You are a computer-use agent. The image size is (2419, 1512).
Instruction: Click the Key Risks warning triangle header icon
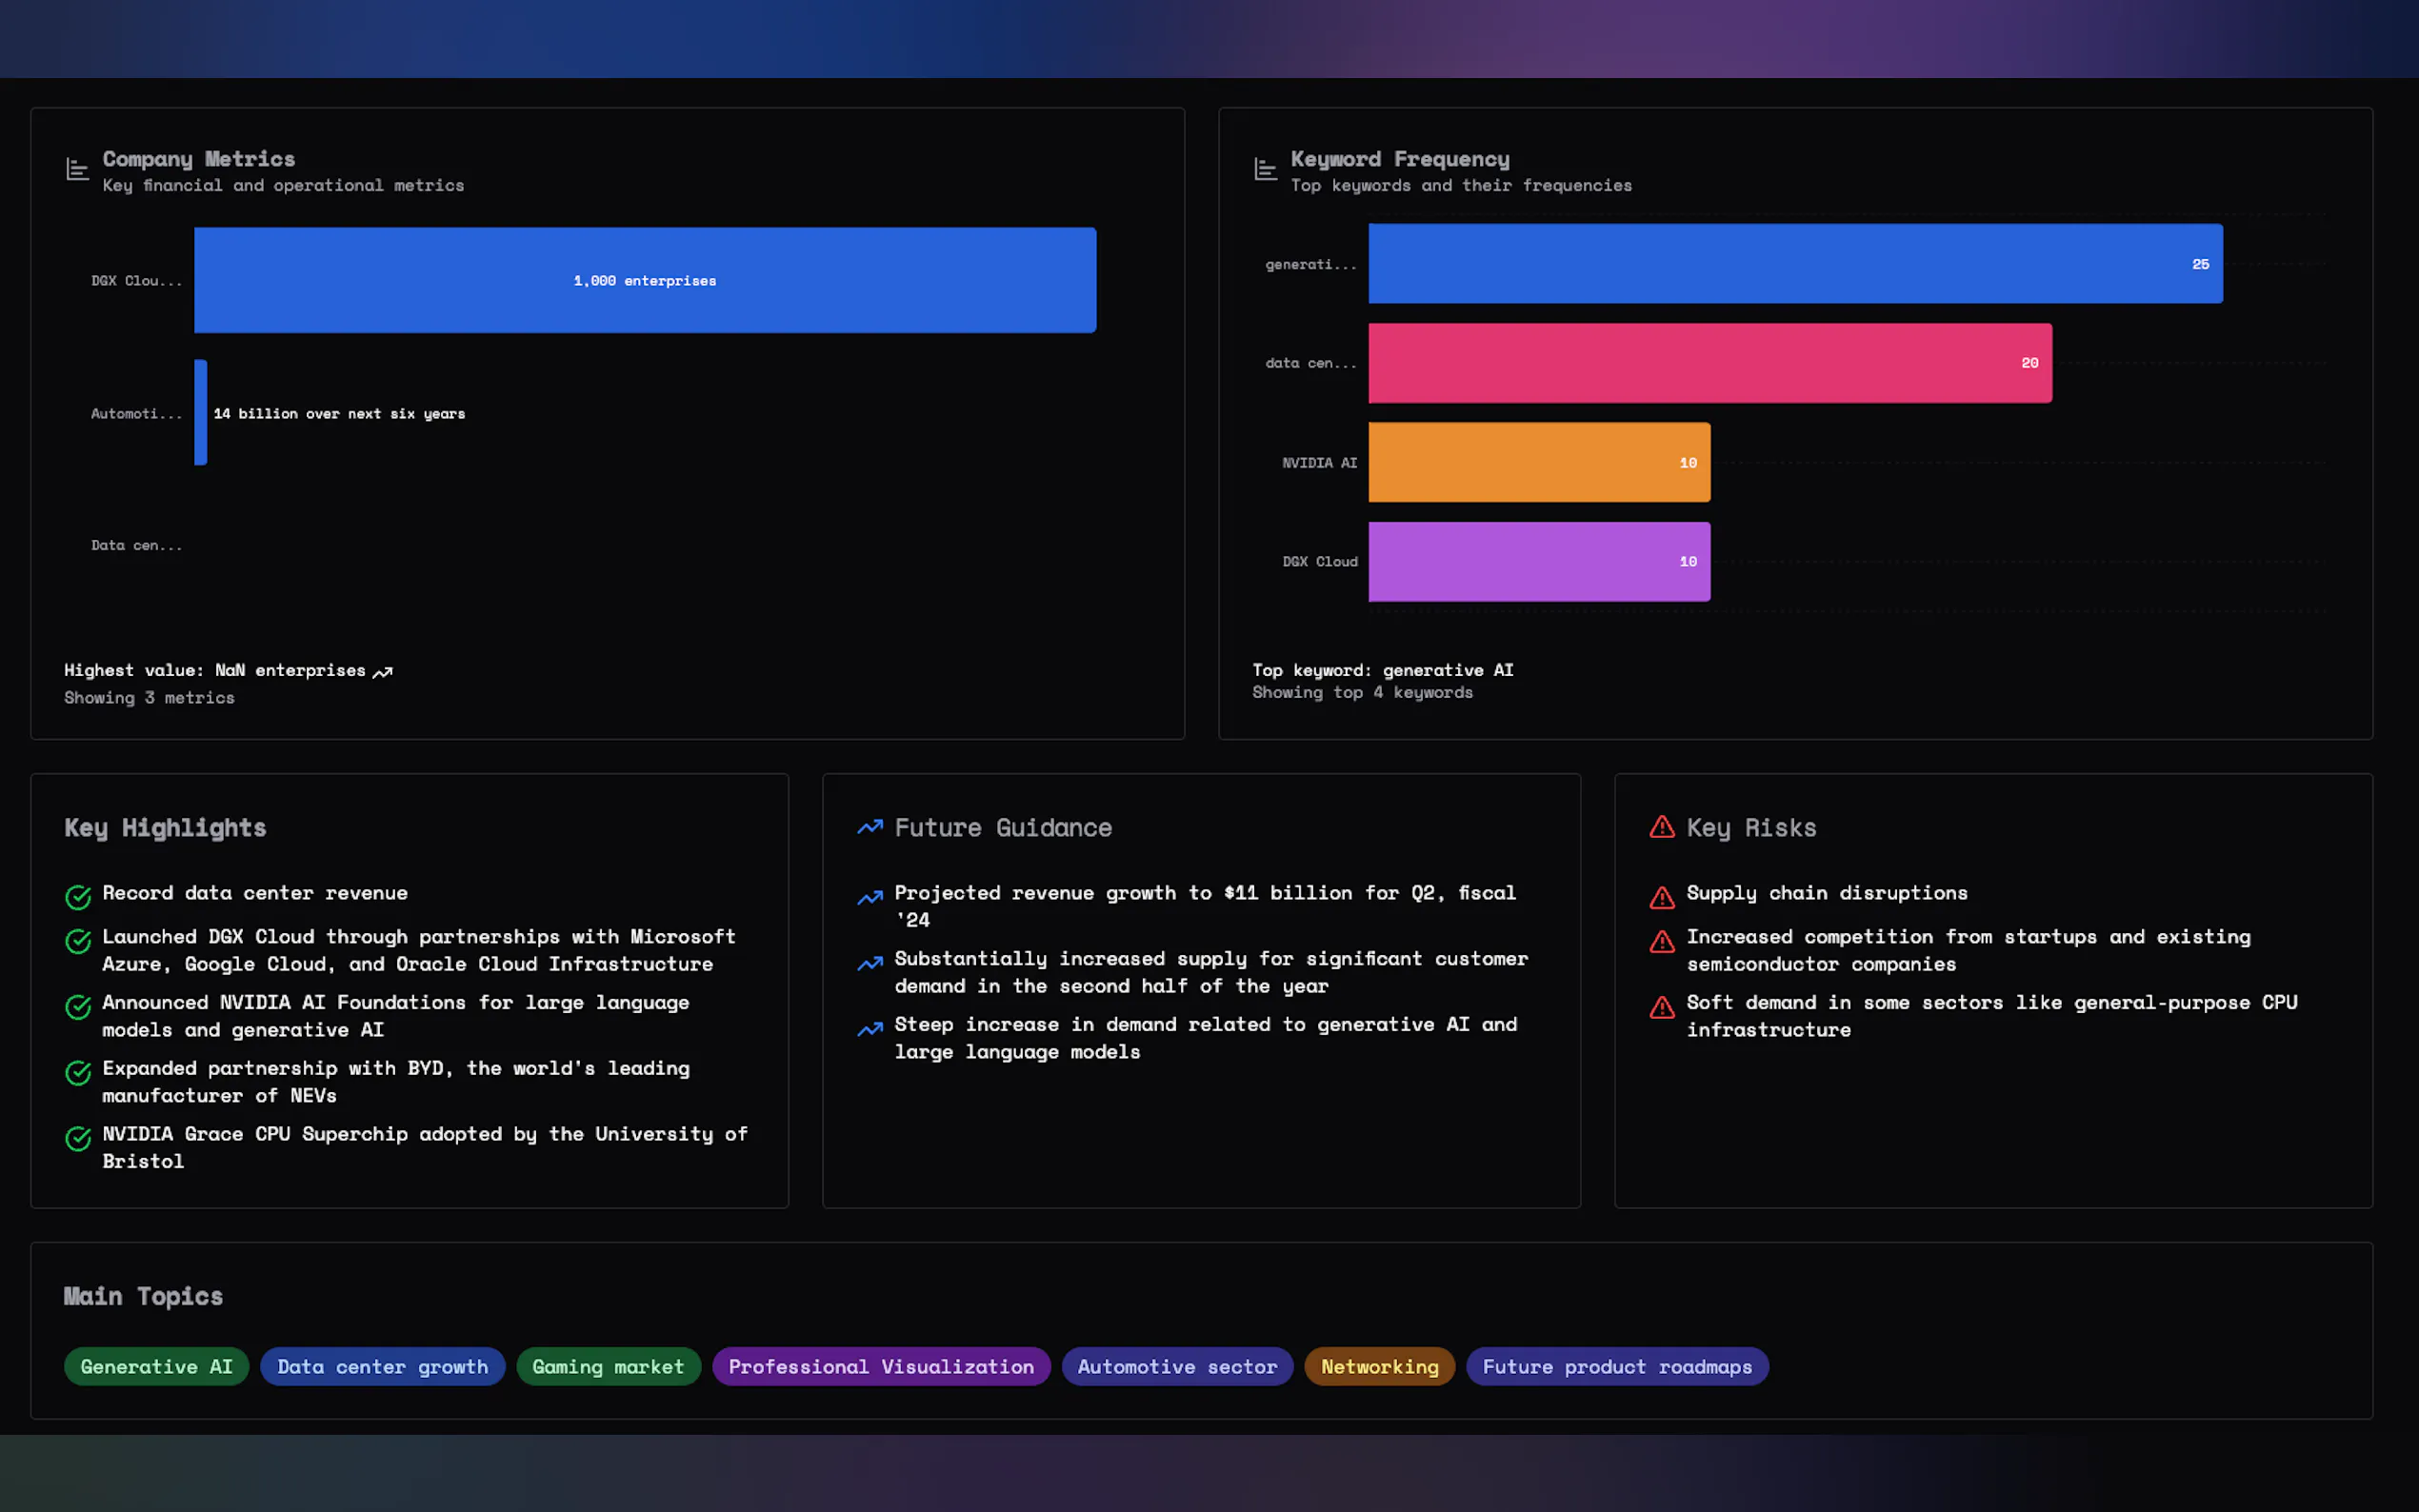click(1661, 827)
